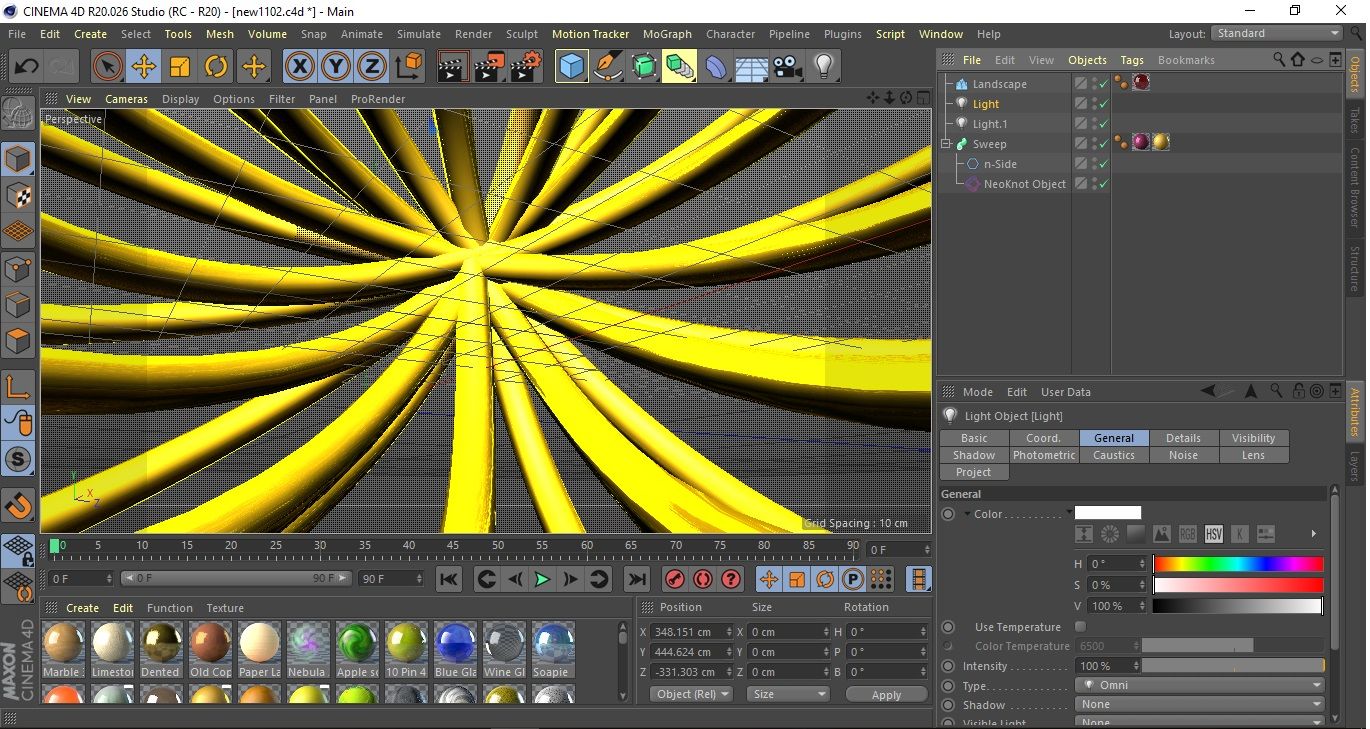Click the Apply coordinates button
Image resolution: width=1370 pixels, height=729 pixels.
click(x=886, y=695)
